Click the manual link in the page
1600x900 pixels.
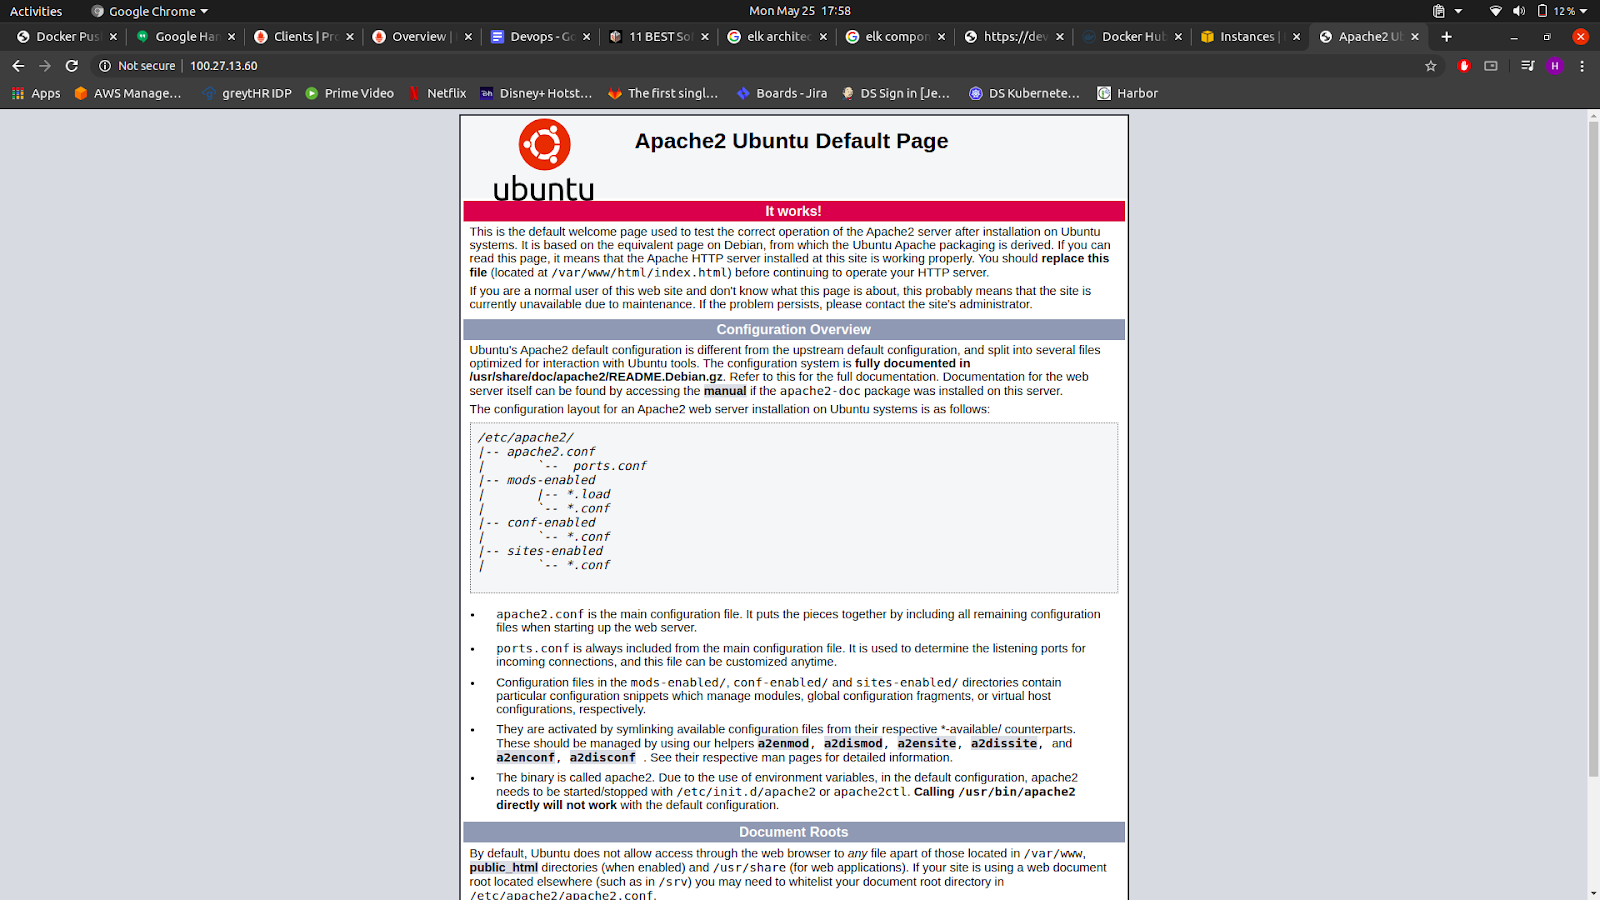pos(724,391)
